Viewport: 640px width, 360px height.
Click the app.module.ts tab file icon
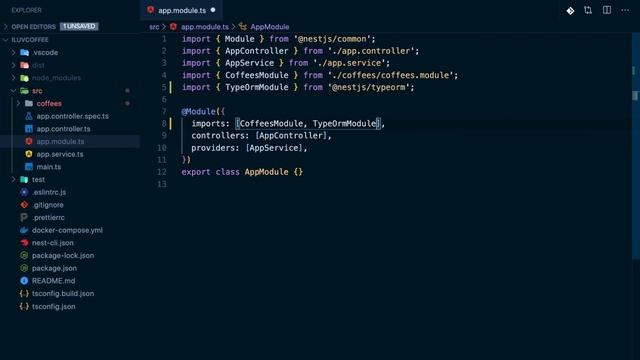151,10
